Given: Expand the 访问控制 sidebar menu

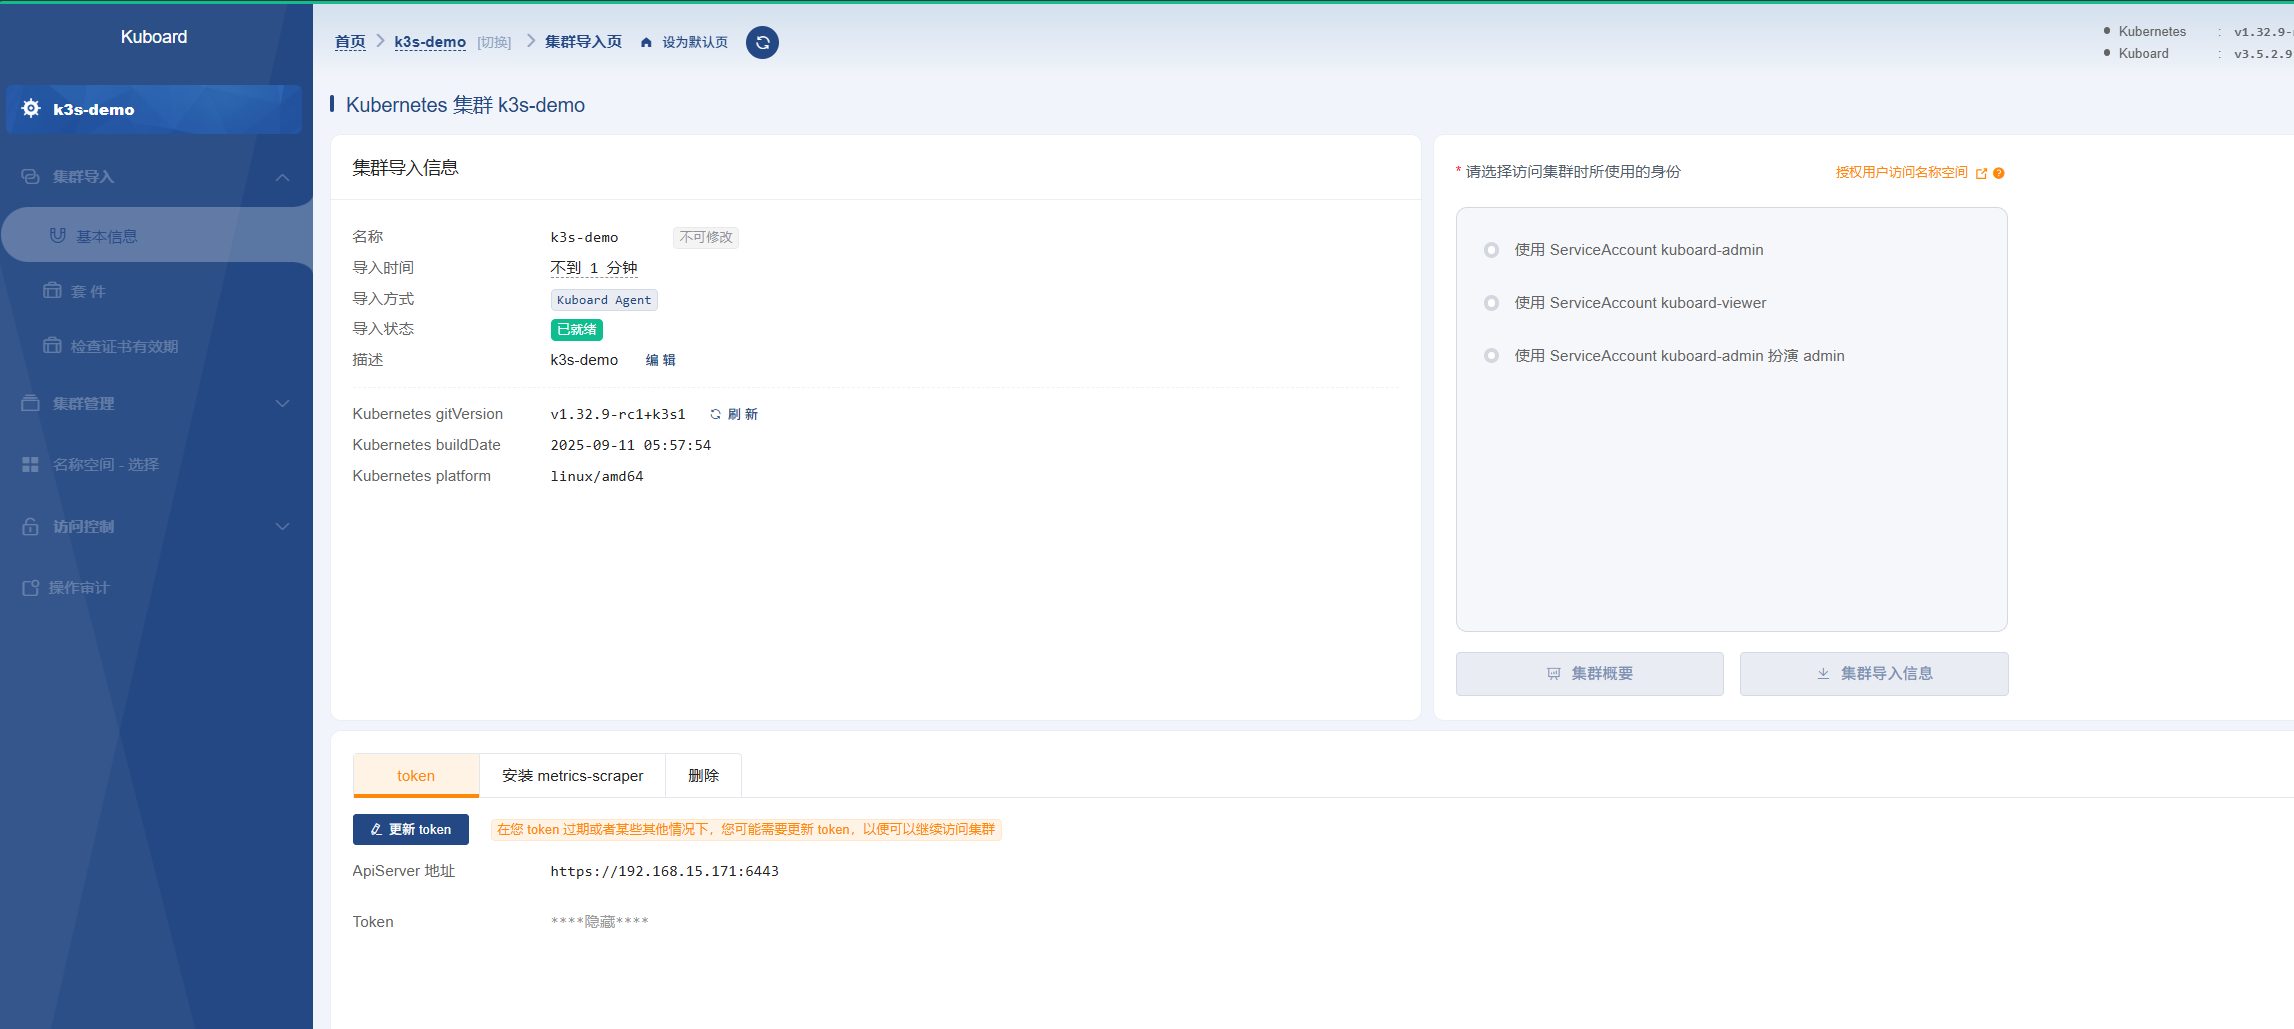Looking at the screenshot, I should pos(282,526).
